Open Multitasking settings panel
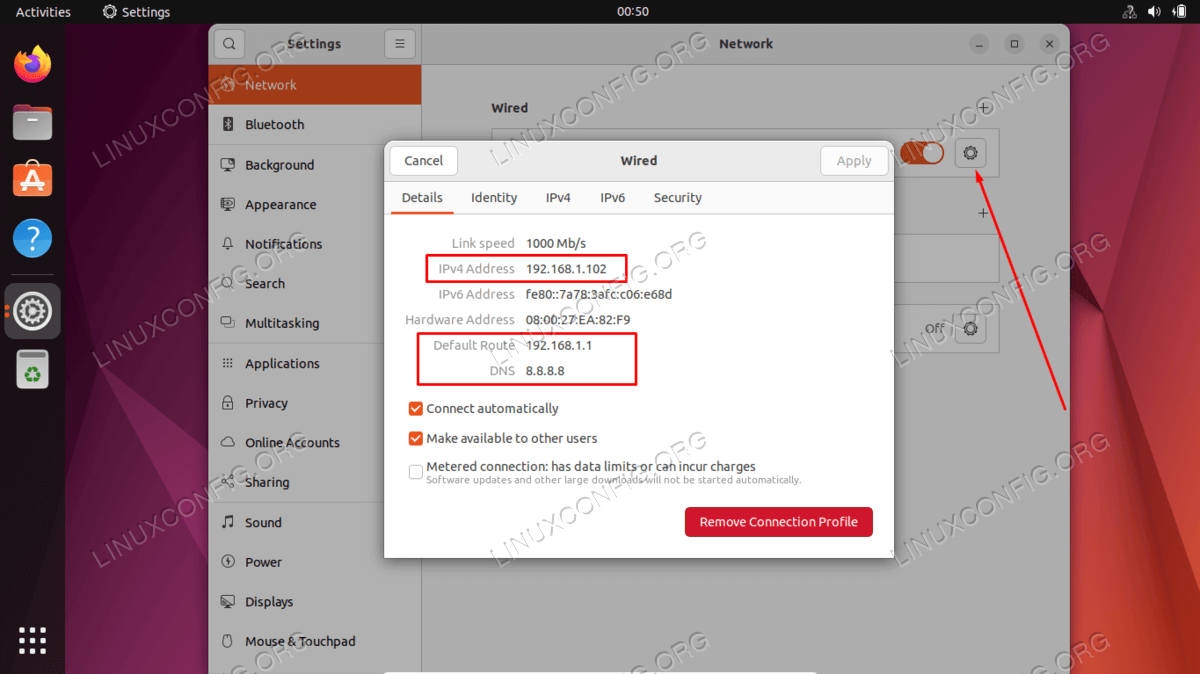Image resolution: width=1200 pixels, height=674 pixels. point(314,323)
